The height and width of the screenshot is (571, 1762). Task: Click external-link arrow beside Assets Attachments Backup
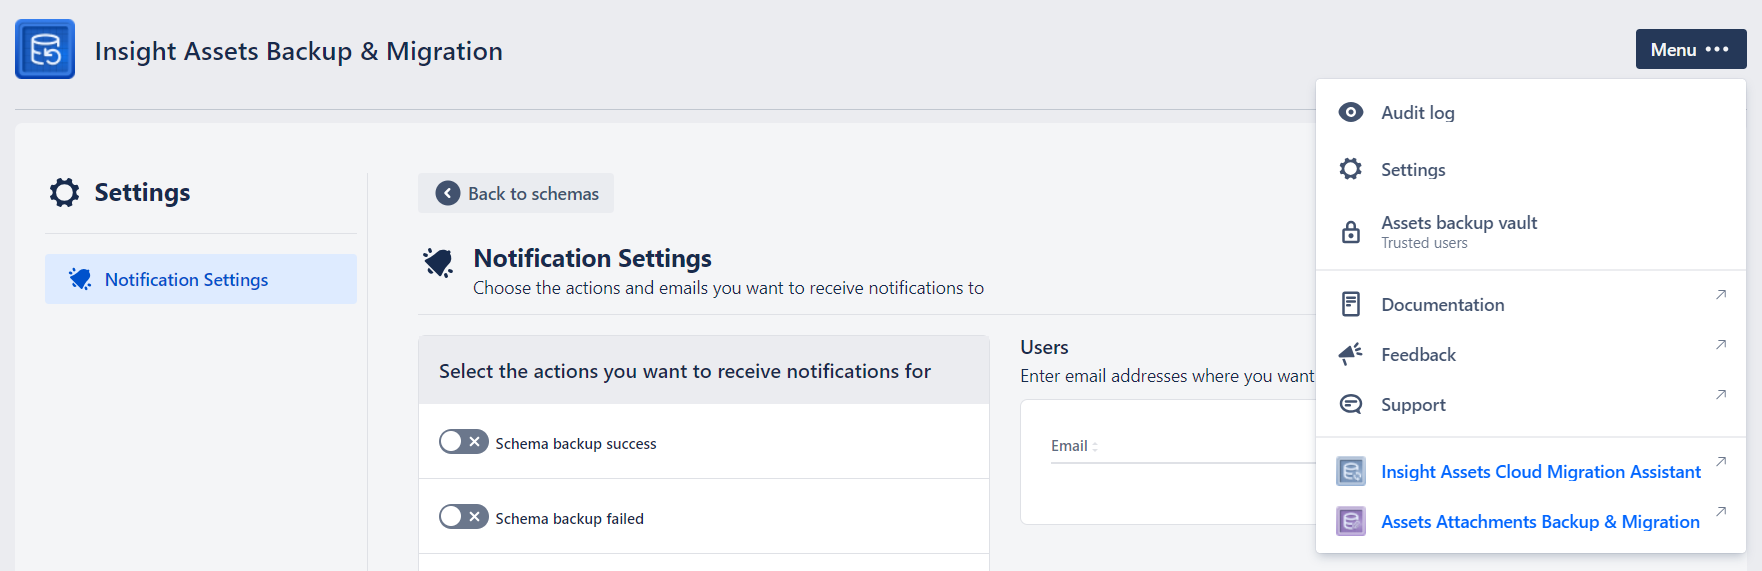[x=1721, y=511]
